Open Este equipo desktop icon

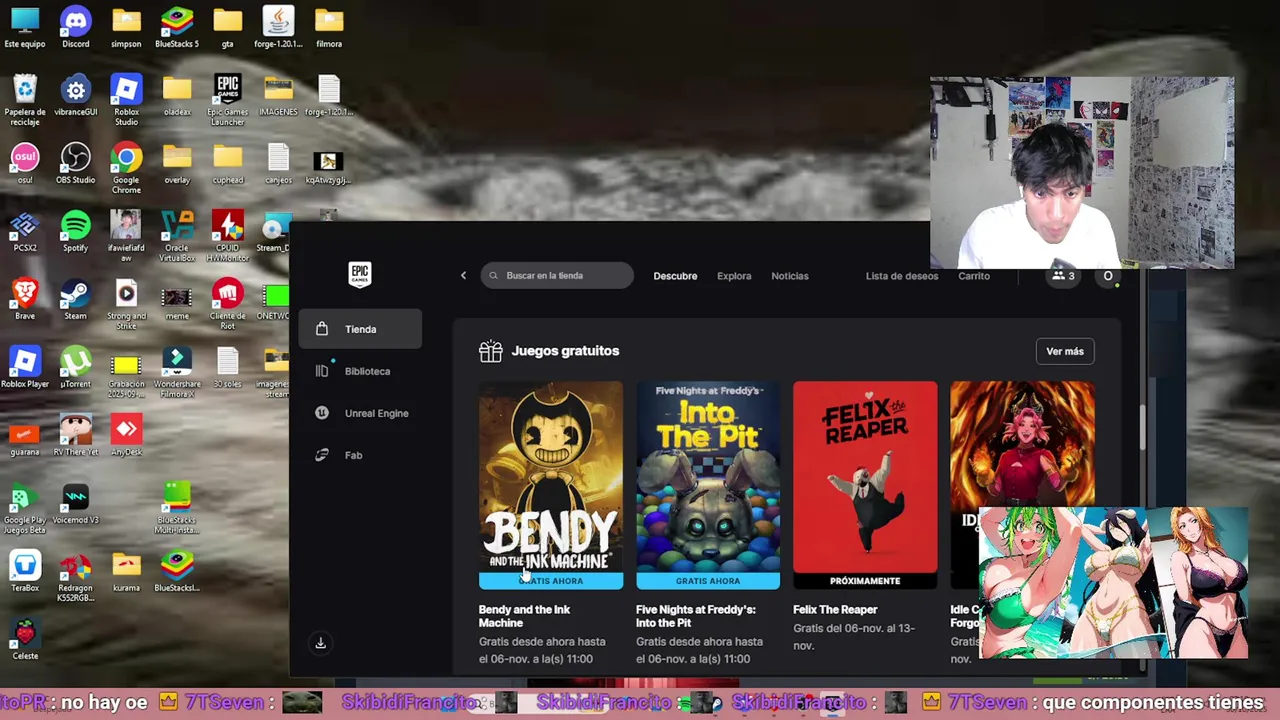(25, 27)
